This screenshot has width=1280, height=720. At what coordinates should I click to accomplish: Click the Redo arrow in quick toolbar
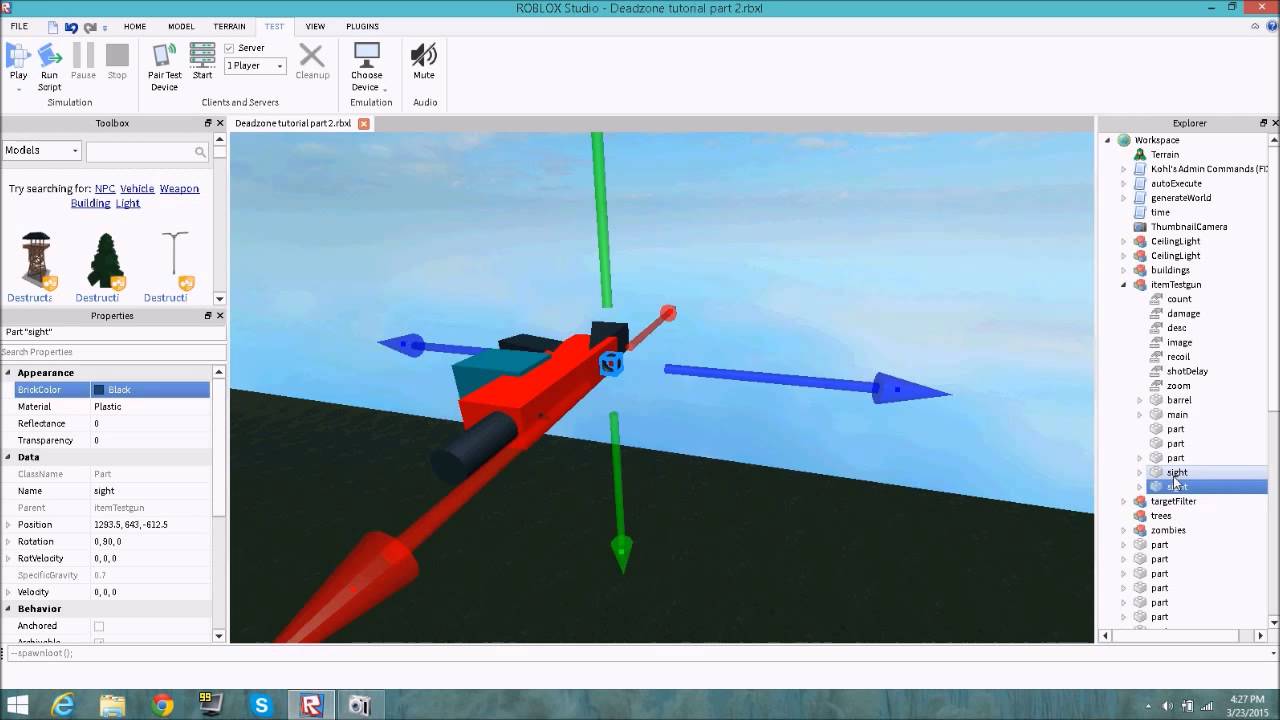pos(90,27)
